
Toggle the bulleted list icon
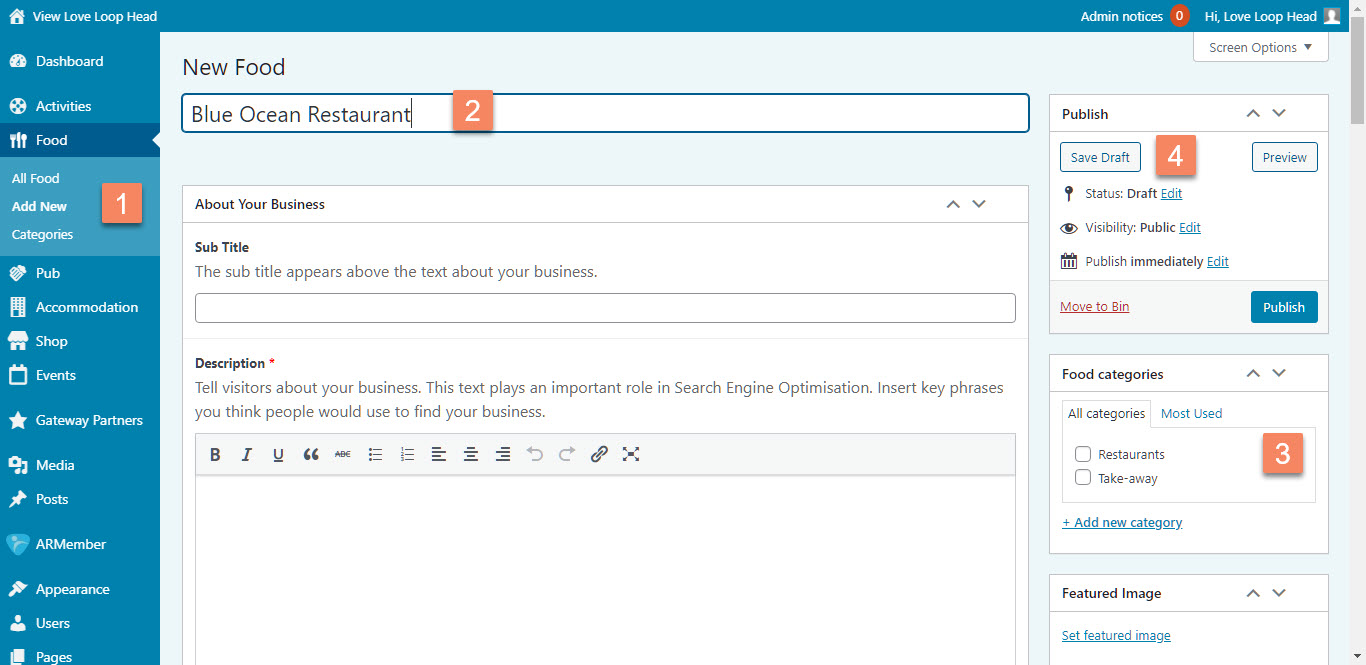coord(375,454)
